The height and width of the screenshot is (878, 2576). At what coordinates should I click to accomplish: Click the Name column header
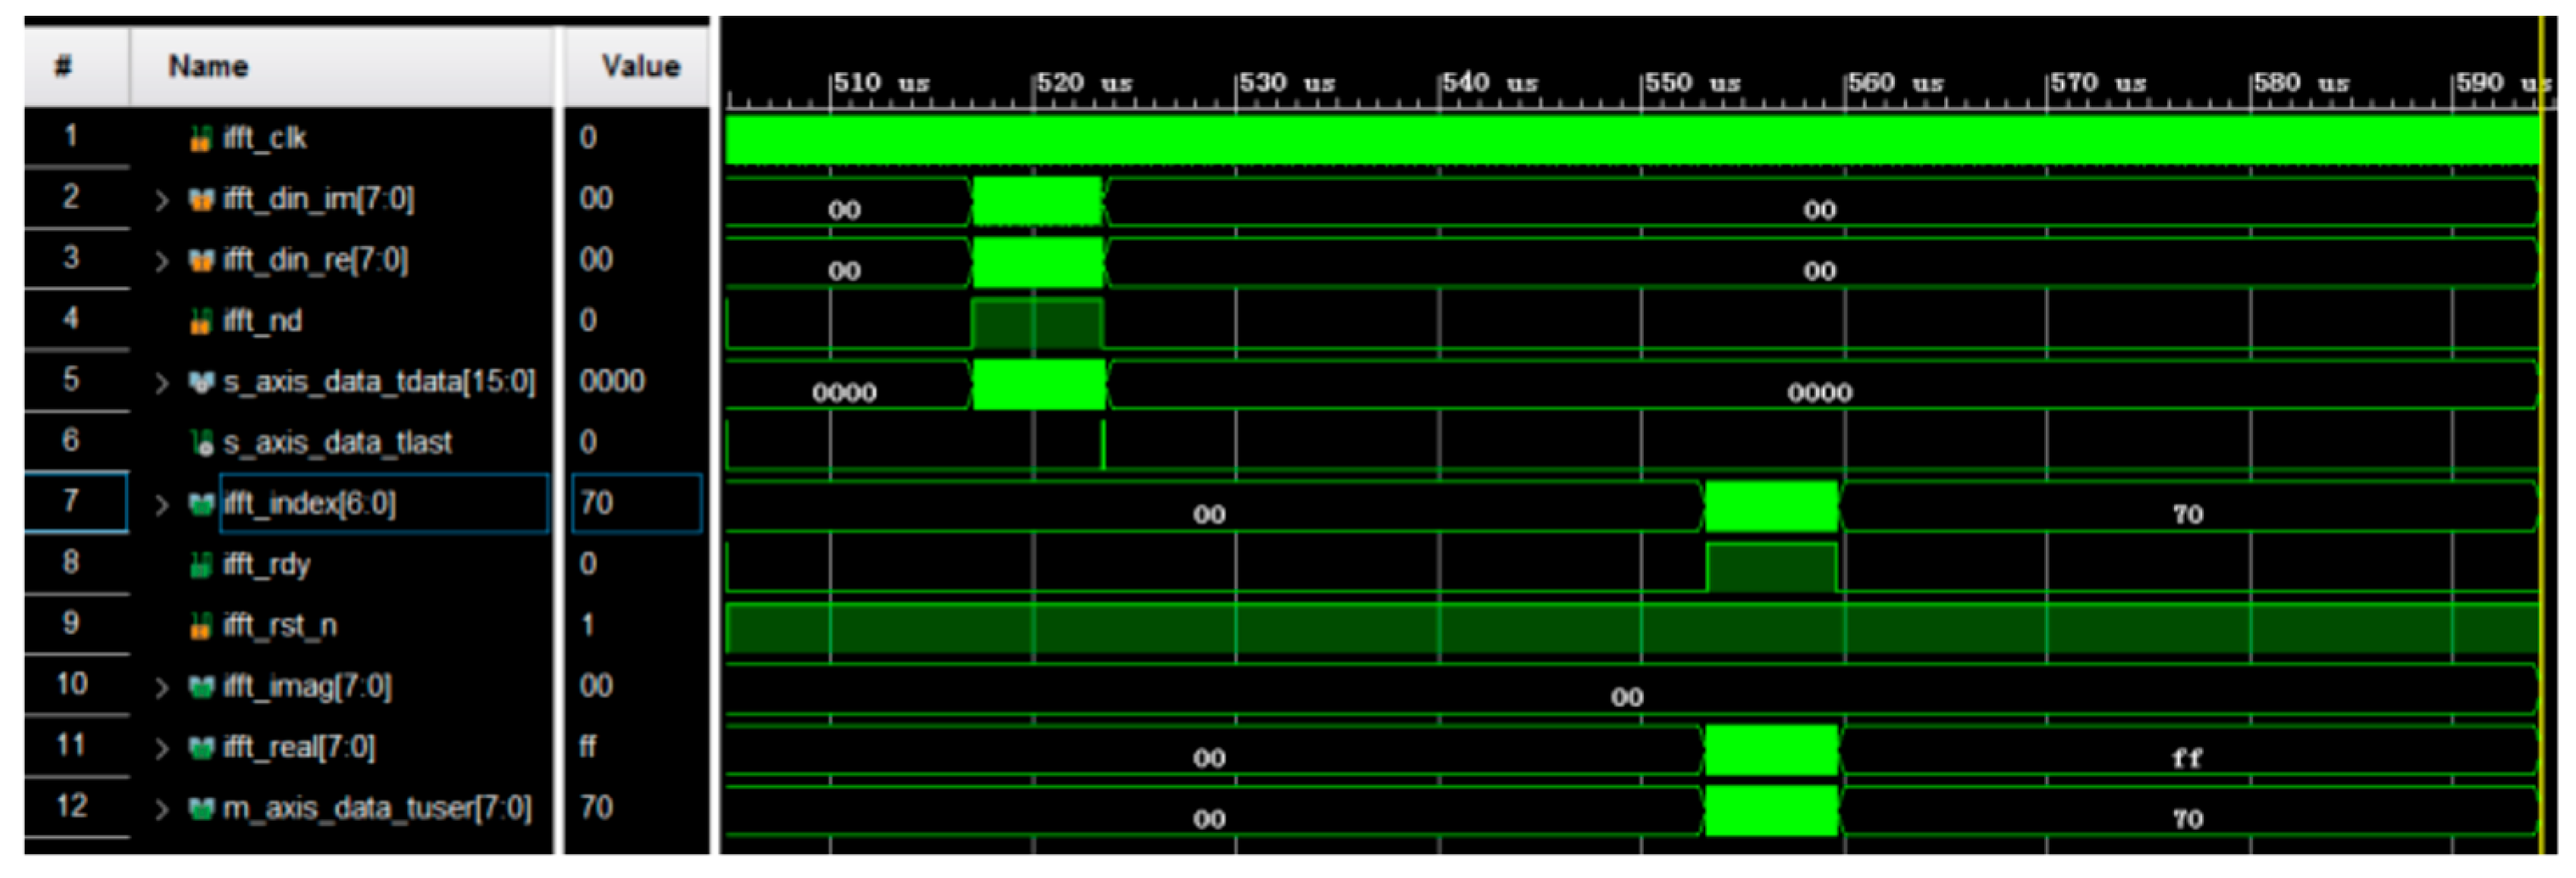point(208,66)
